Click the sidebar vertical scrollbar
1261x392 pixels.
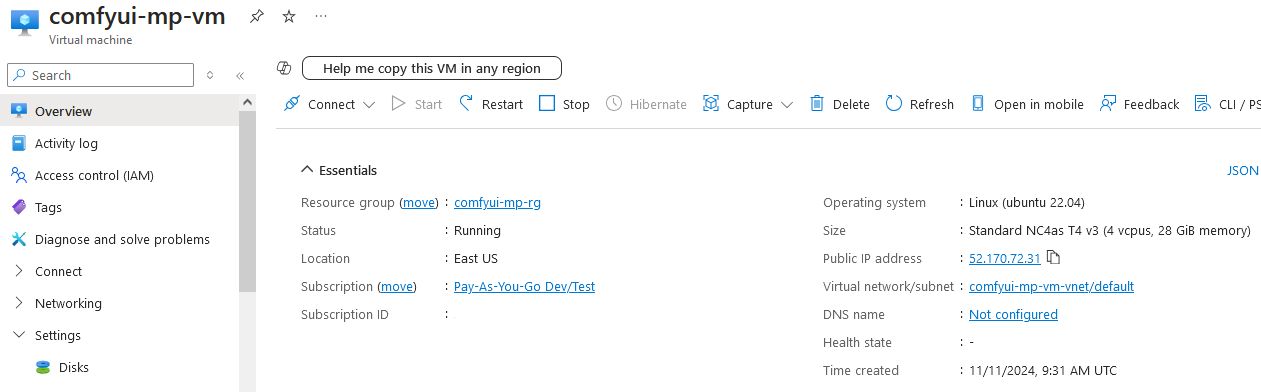coord(248,200)
